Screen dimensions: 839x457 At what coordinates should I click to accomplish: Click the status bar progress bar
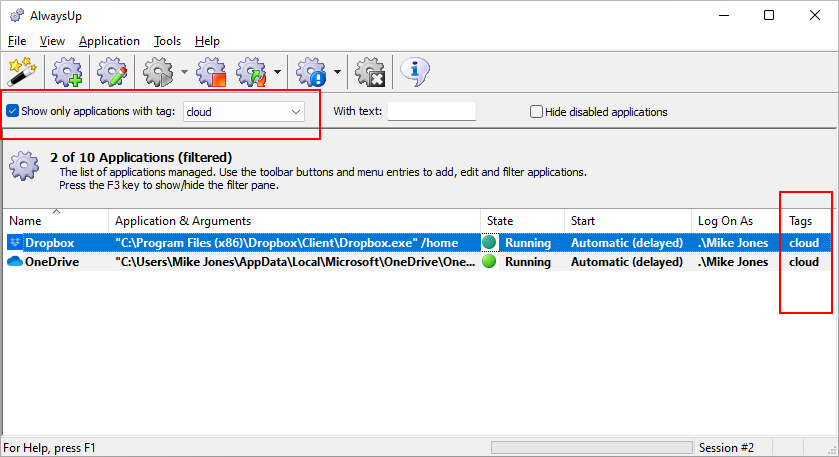point(592,447)
